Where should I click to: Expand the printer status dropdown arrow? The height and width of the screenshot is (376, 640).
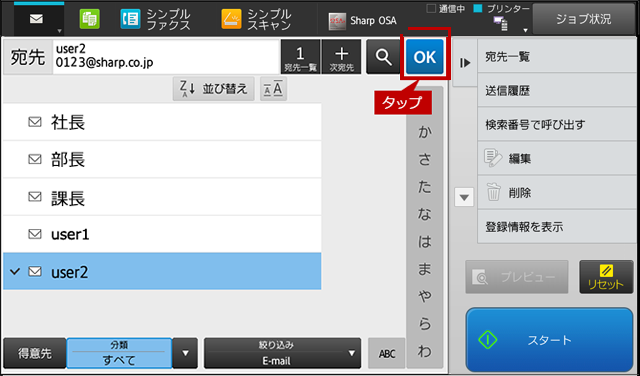click(525, 30)
